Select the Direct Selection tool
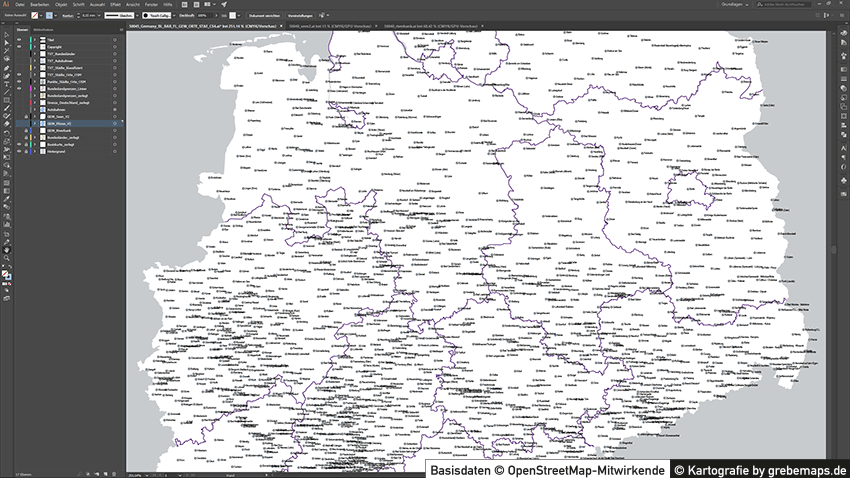This screenshot has width=850, height=478. tap(6, 44)
